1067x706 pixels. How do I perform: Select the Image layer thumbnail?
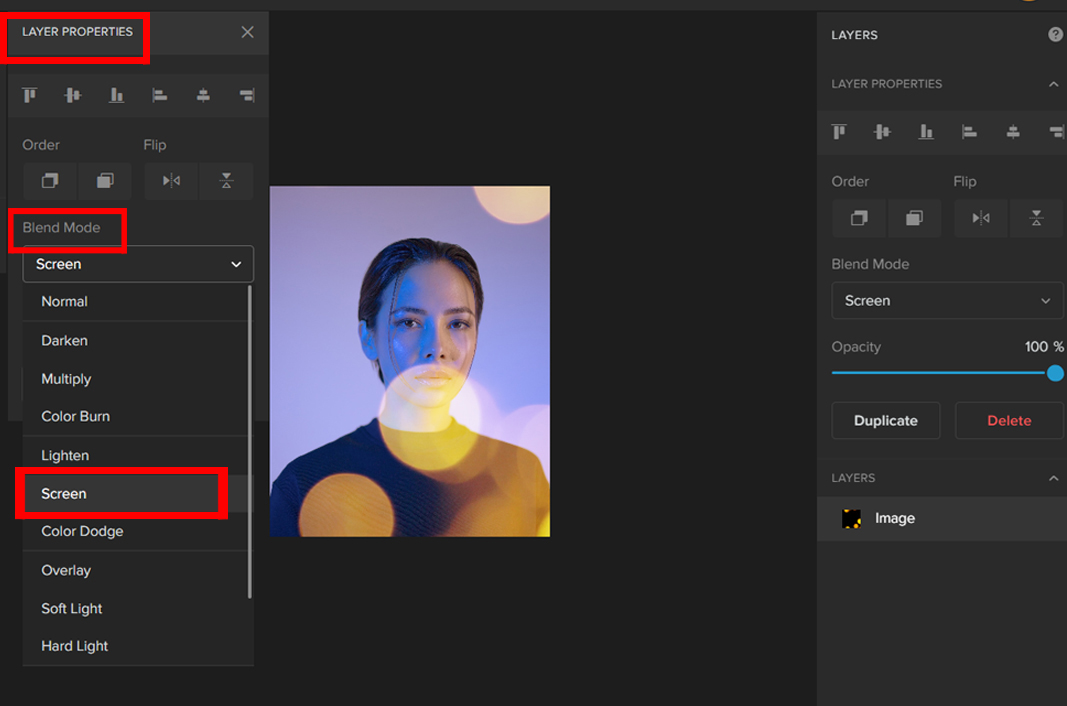point(852,519)
